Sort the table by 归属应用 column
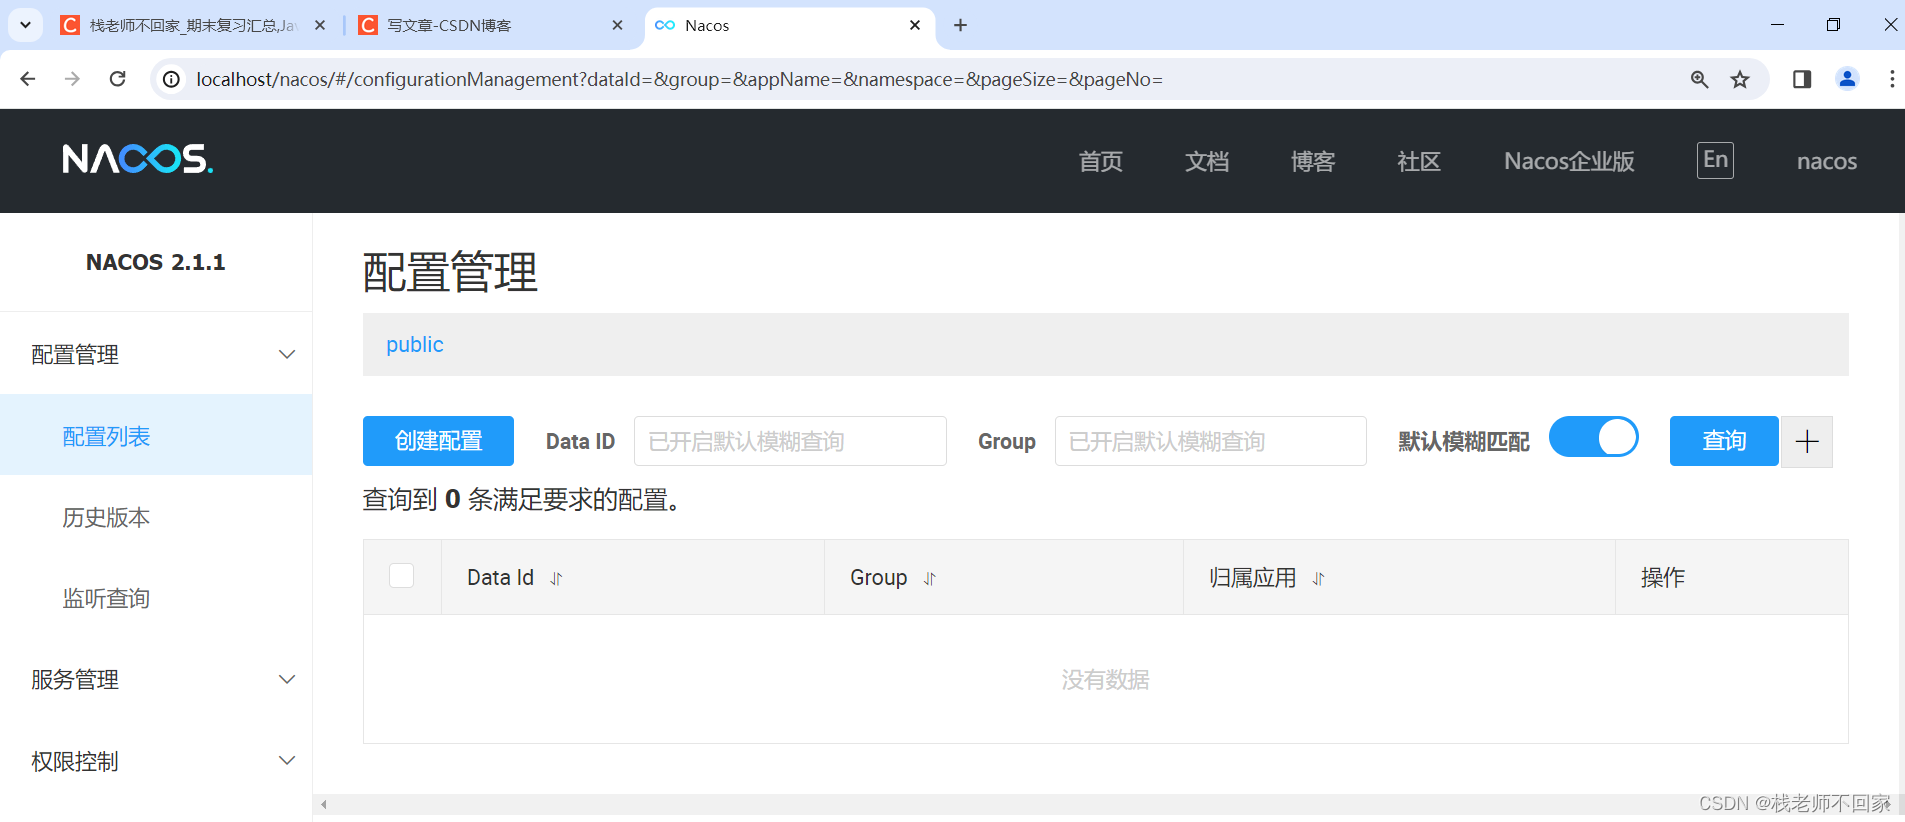 [1319, 579]
